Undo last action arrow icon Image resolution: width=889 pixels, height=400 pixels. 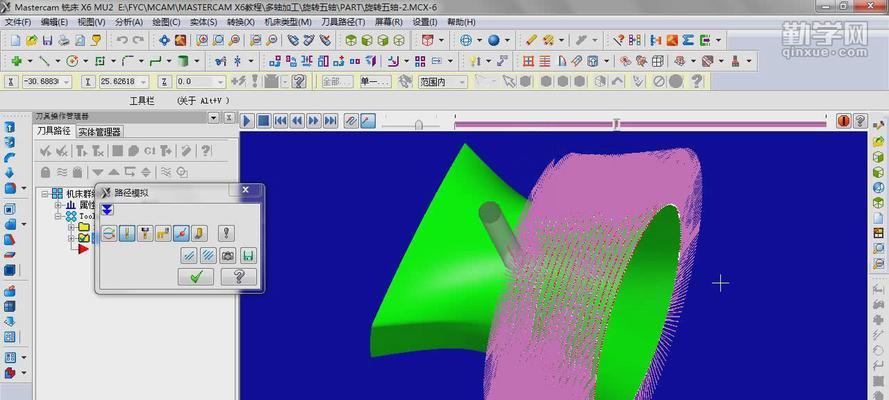pyautogui.click(x=122, y=40)
